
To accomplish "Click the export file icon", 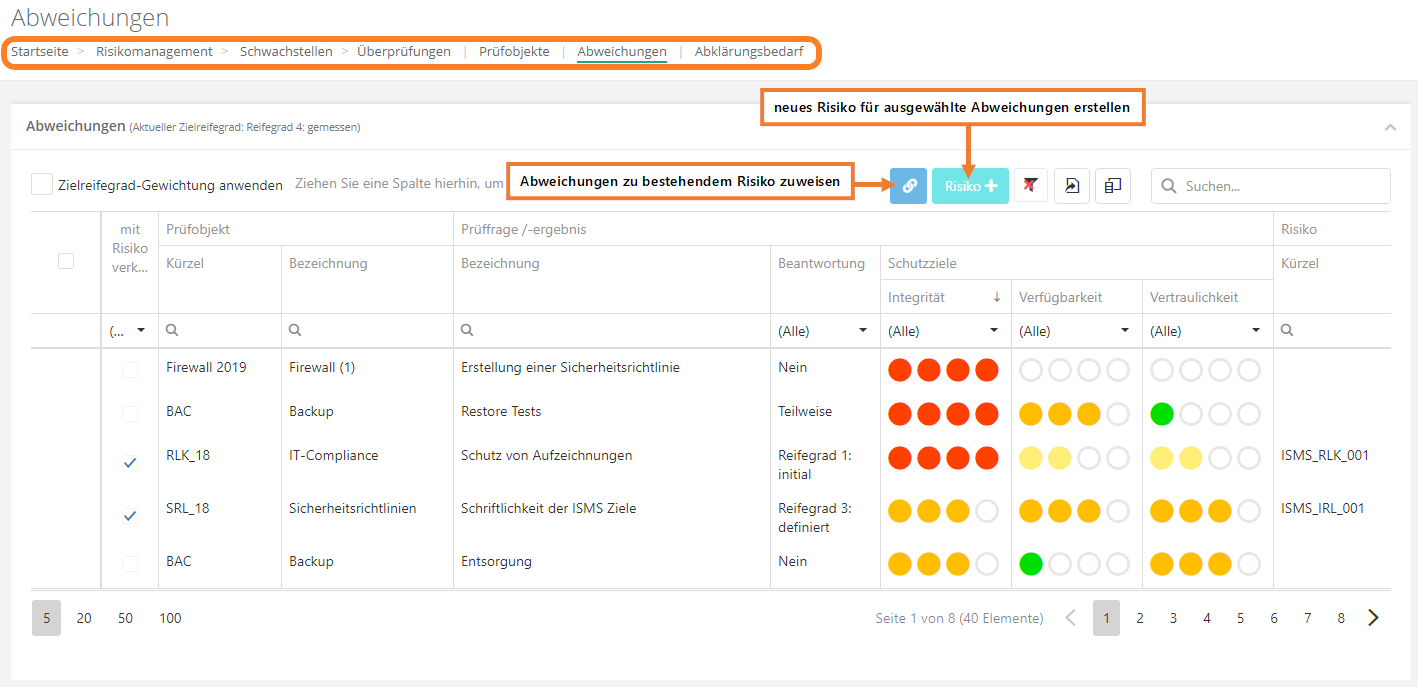I will pos(1071,186).
